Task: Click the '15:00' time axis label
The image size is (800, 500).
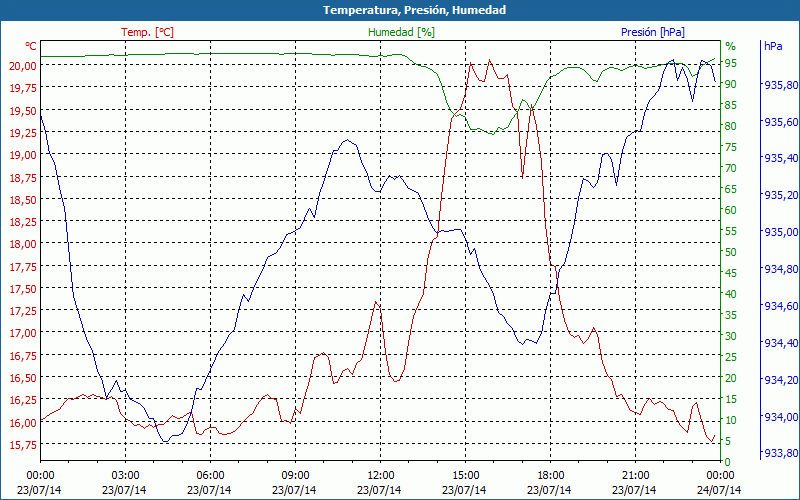Action: pyautogui.click(x=465, y=476)
